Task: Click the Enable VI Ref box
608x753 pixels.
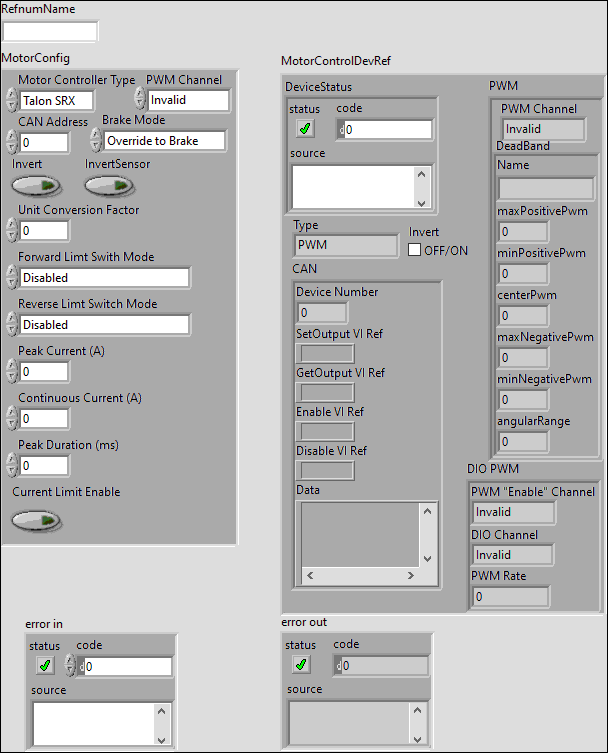Action: (325, 432)
